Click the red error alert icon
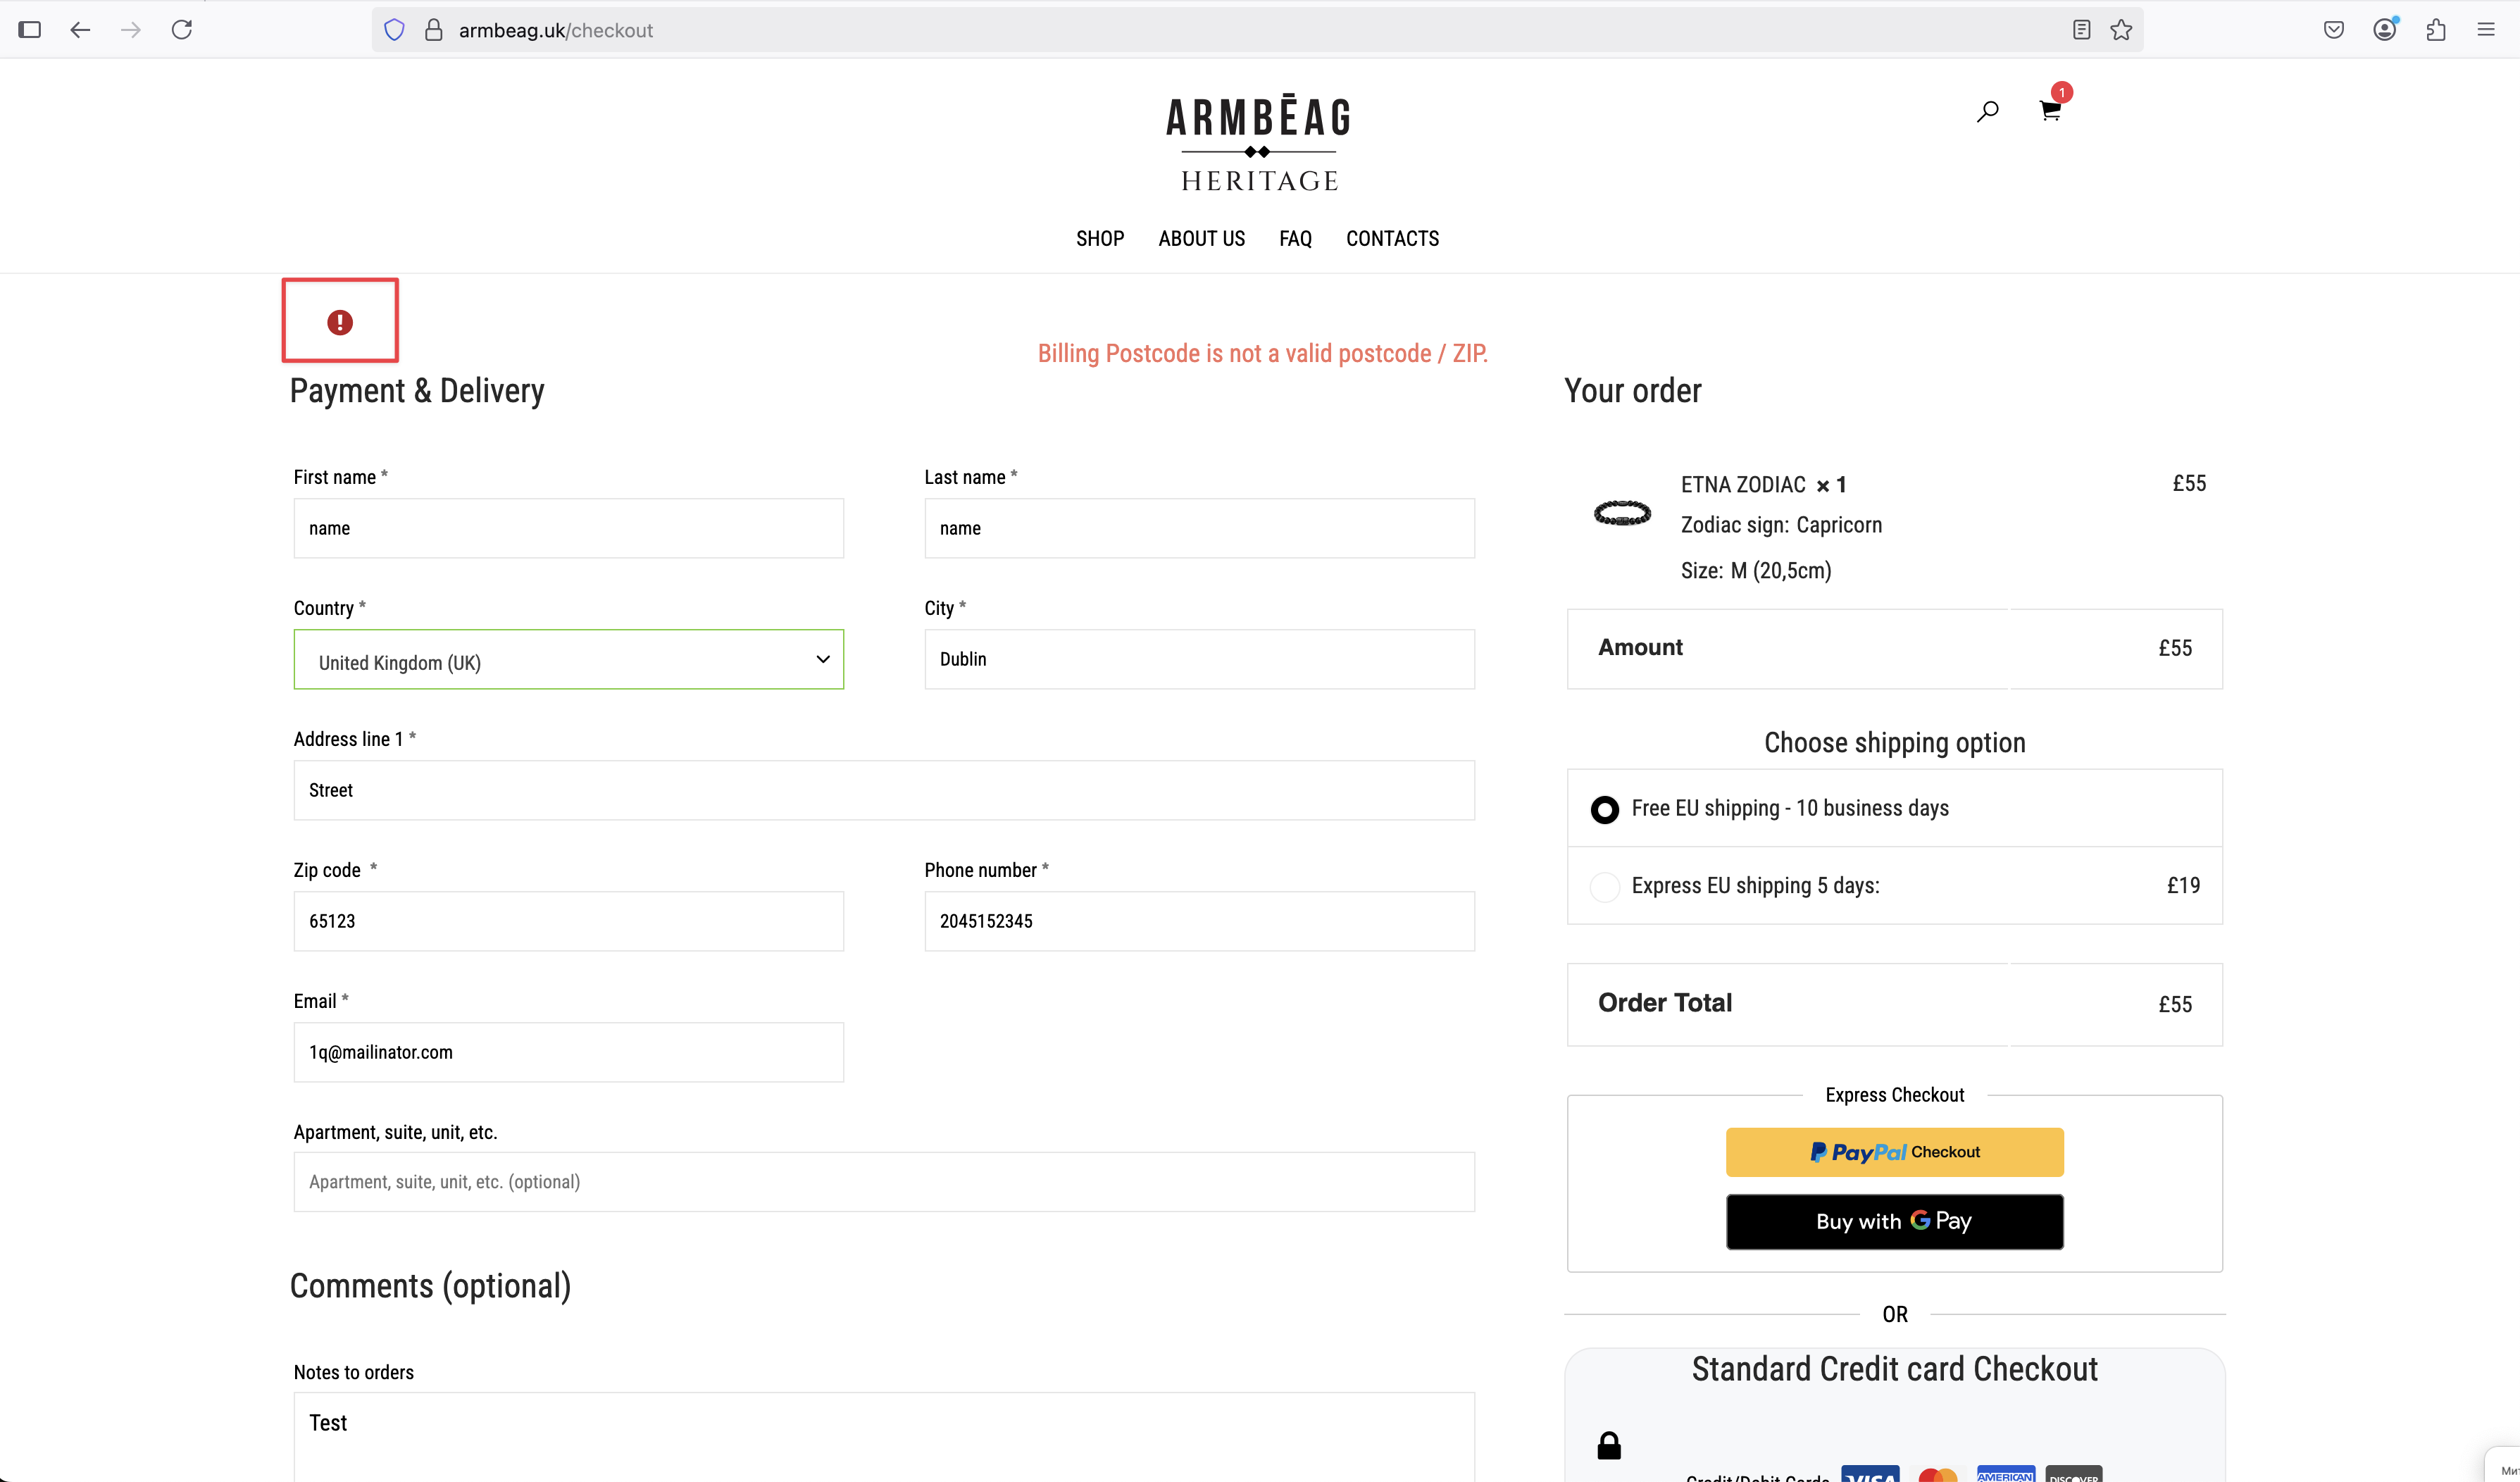The width and height of the screenshot is (2520, 1482). point(340,322)
